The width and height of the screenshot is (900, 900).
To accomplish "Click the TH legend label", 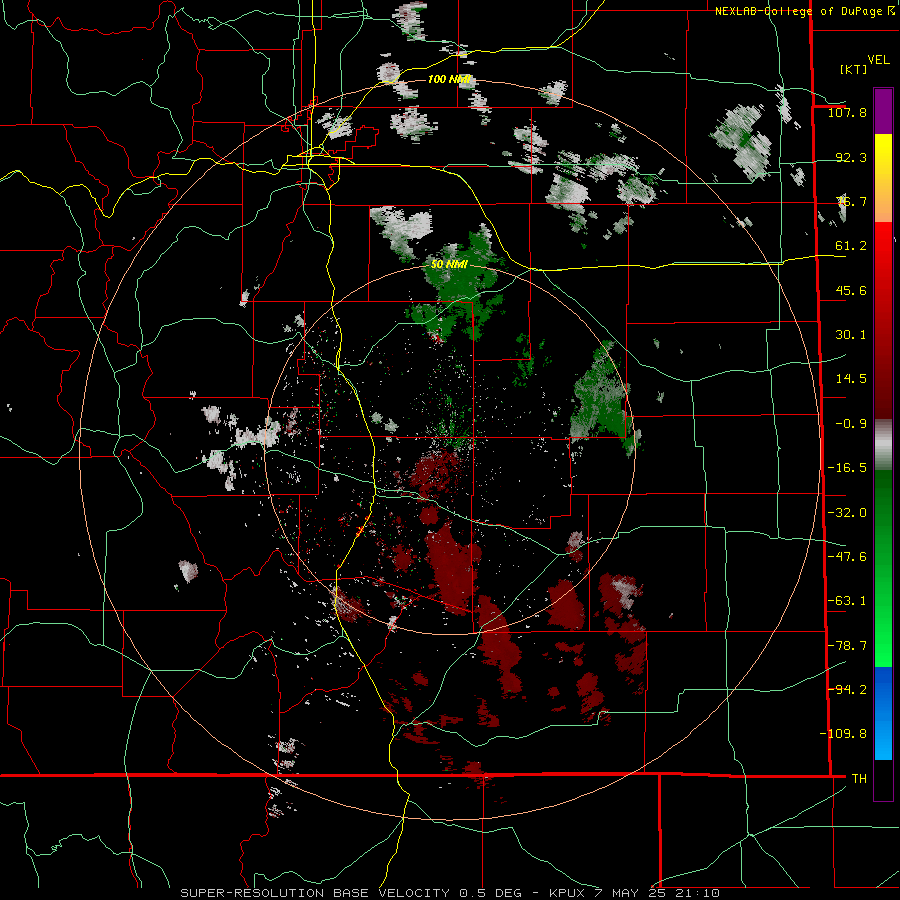I will click(859, 779).
